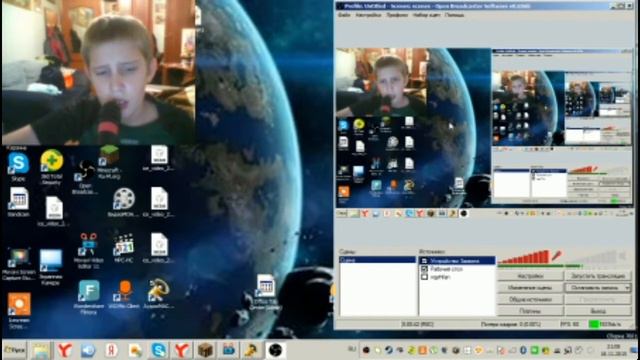This screenshot has height=360, width=640.
Task: Launch Movavi Screen Capture desktop shortcut
Action: tap(18, 264)
